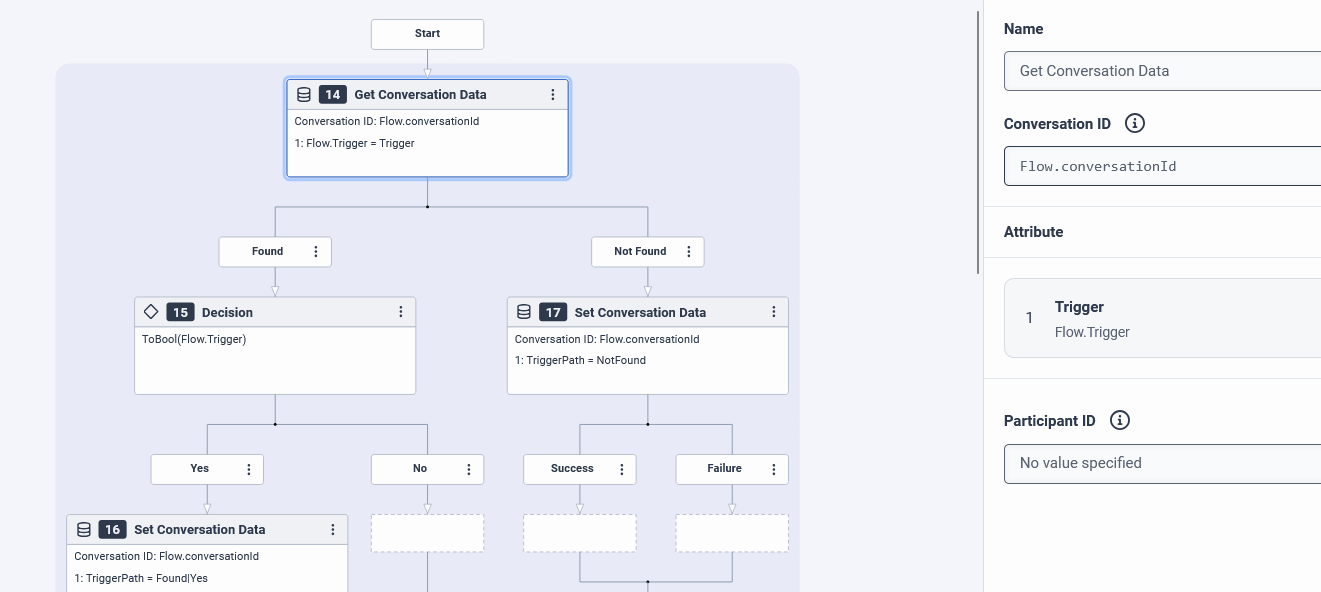Click info icon beside Conversation ID label
Viewport: 1321px width, 592px height.
coord(1135,124)
